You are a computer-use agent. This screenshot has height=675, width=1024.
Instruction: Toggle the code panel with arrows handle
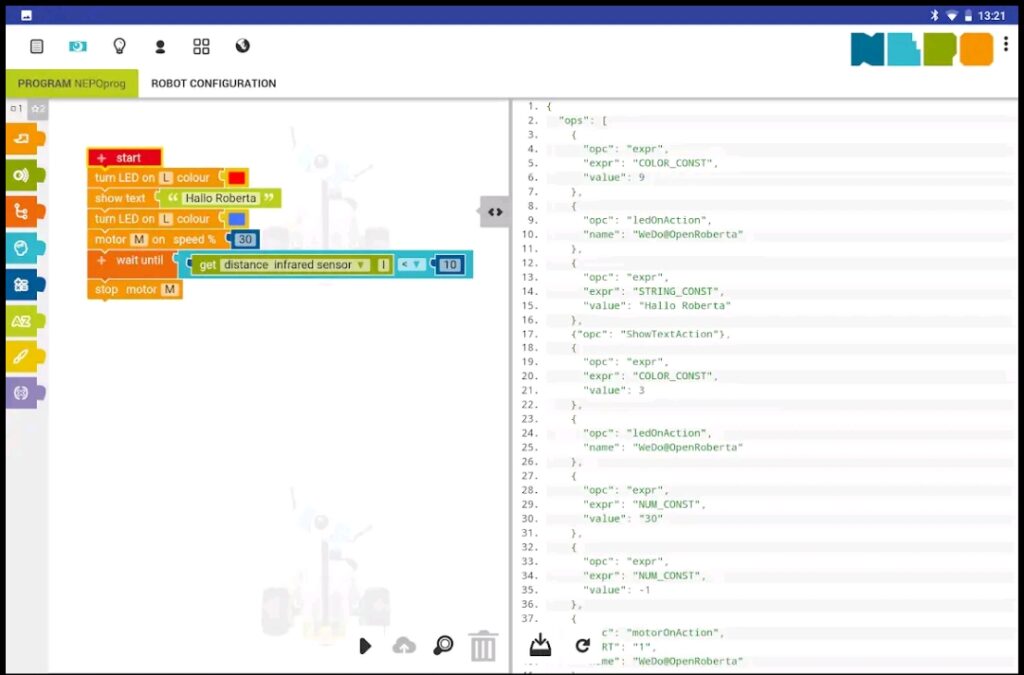(495, 212)
